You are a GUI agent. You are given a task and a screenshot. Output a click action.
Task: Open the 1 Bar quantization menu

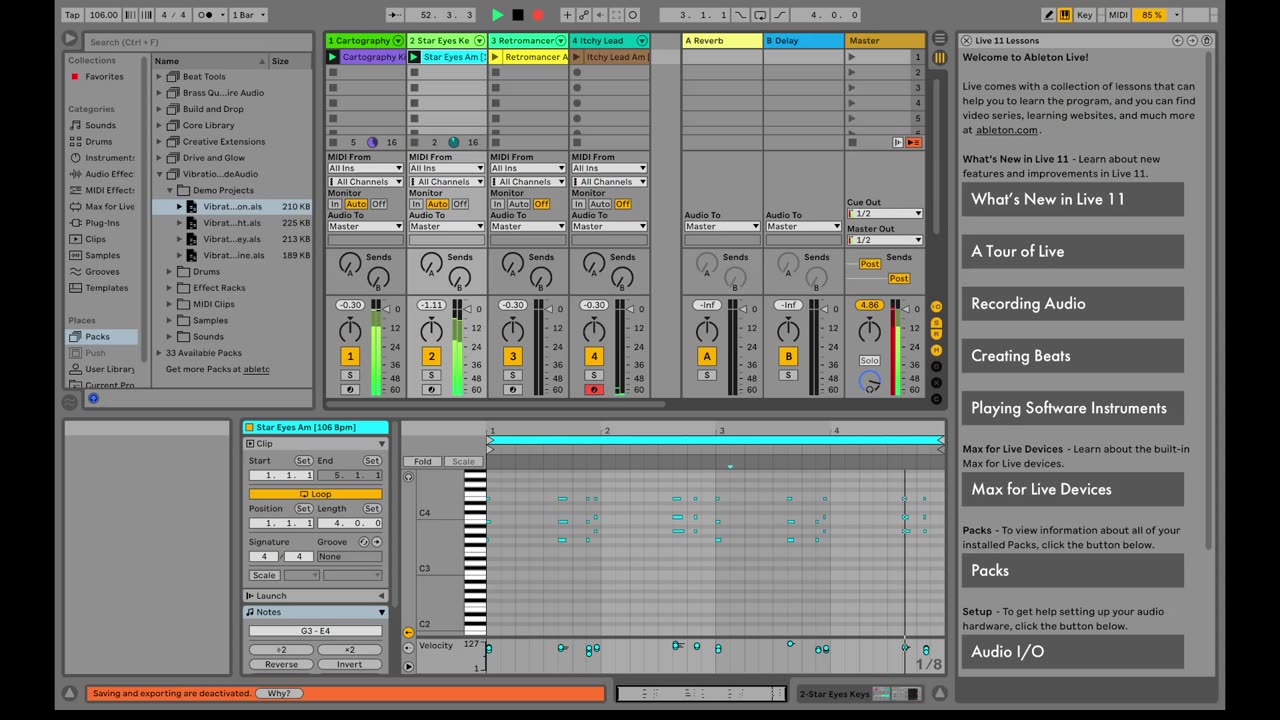(249, 15)
